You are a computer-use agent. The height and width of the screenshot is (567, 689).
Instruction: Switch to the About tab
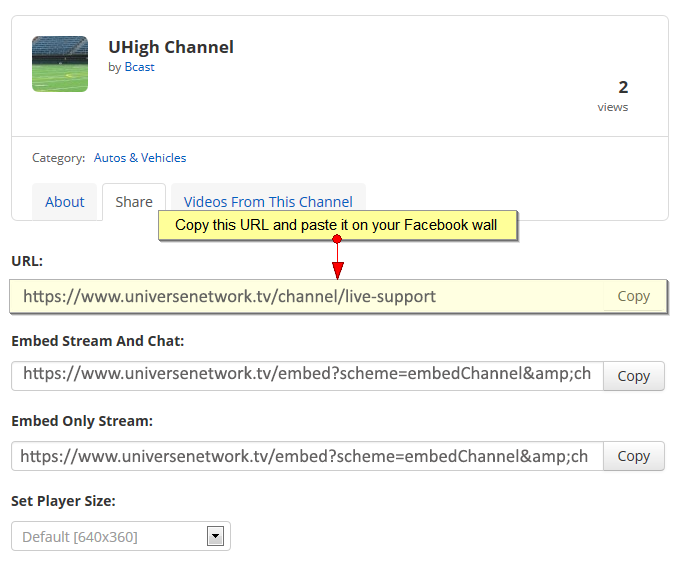click(64, 202)
